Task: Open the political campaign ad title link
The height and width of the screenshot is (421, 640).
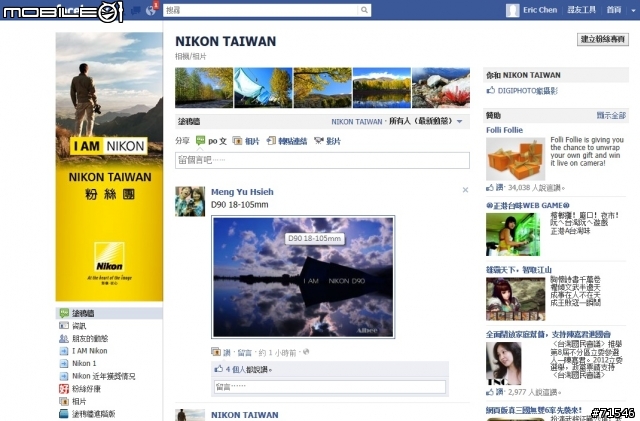Action: tap(548, 334)
